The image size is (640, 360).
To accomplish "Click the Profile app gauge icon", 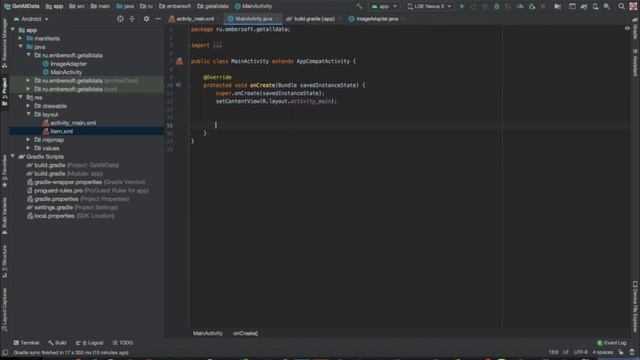I will (x=520, y=6).
